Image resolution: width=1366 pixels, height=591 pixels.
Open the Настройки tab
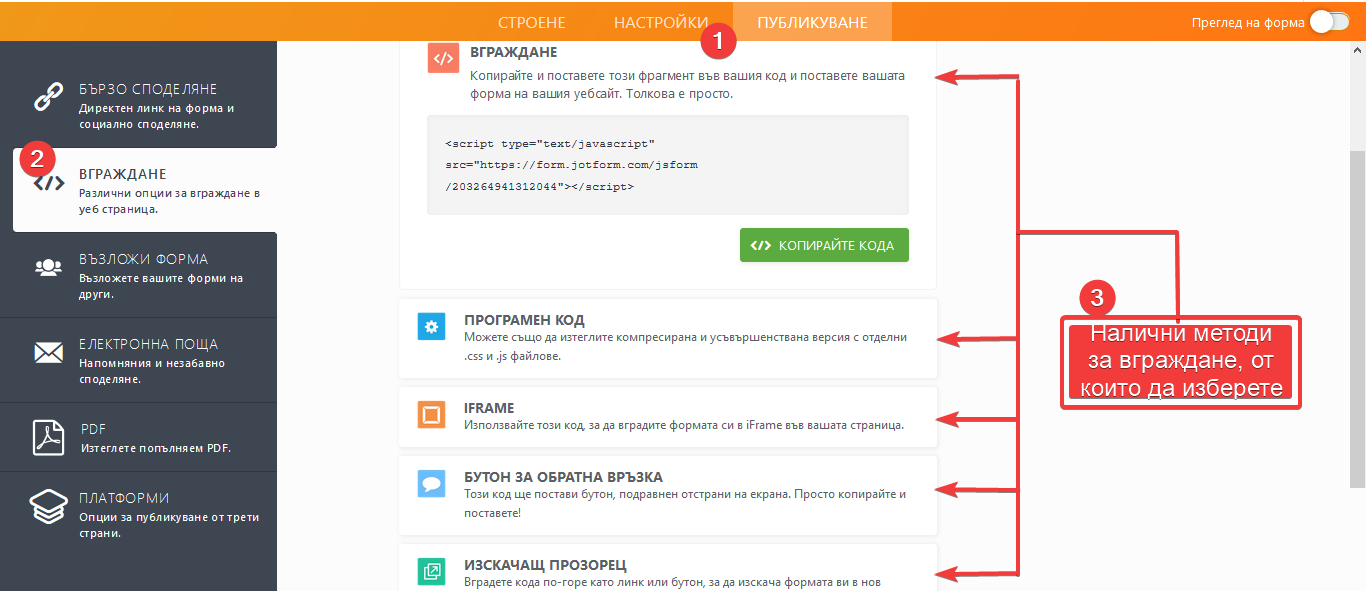661,22
